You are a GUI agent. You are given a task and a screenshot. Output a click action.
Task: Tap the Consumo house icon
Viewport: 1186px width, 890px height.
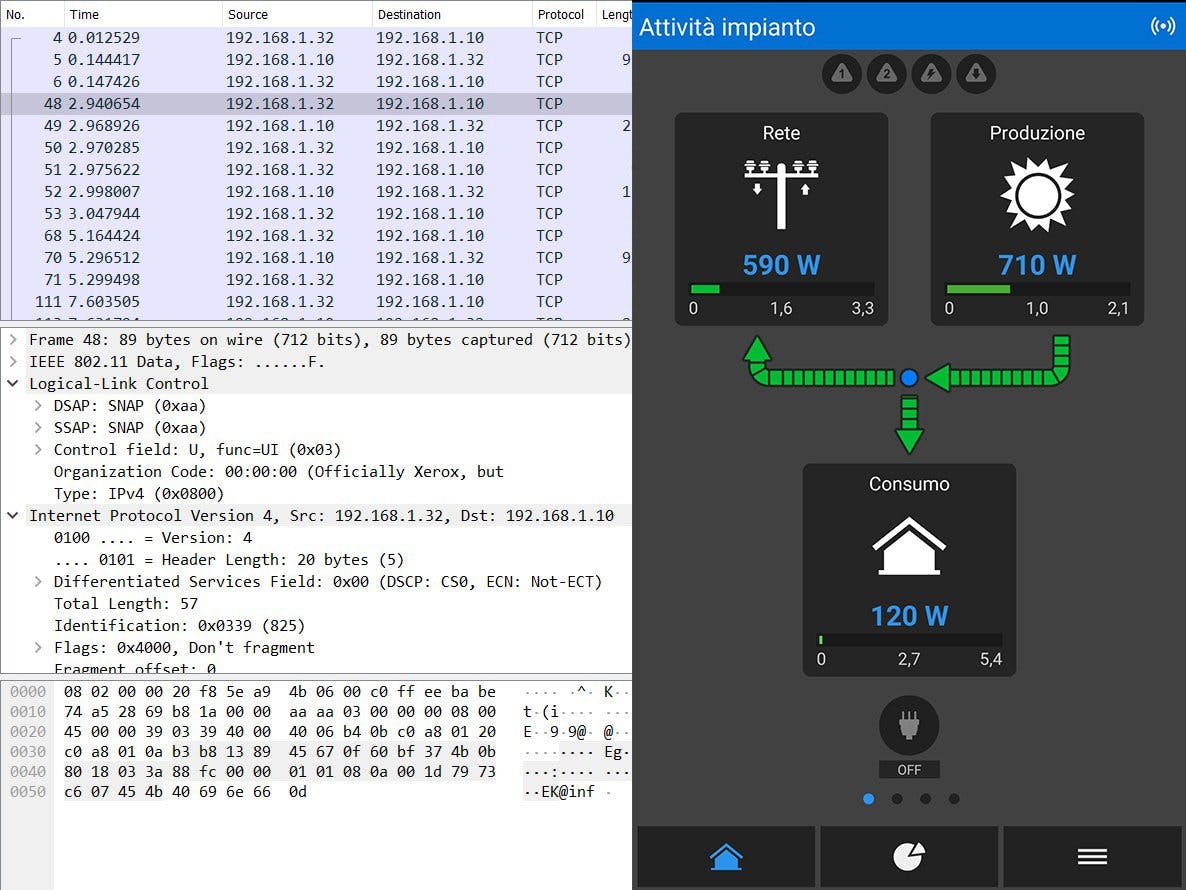point(909,546)
